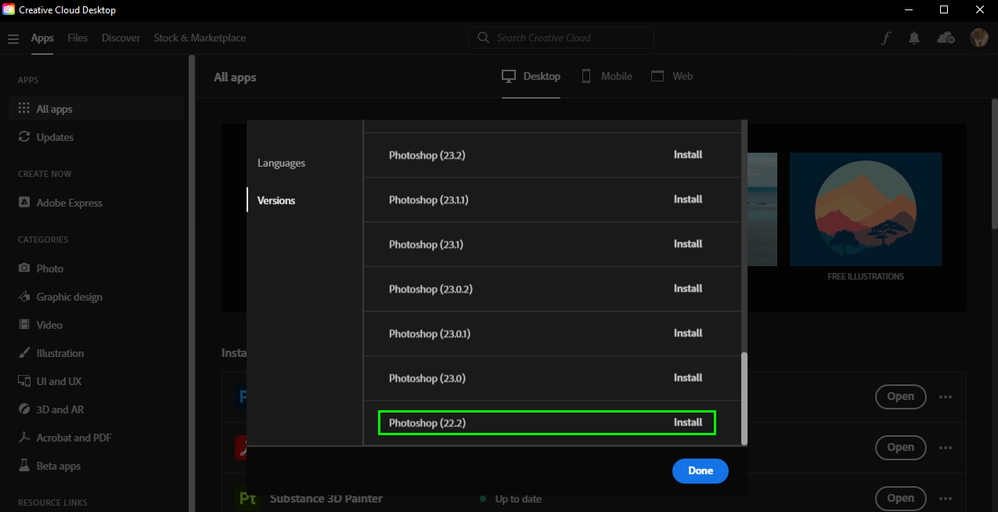The height and width of the screenshot is (512, 998).
Task: Switch to the Web tab
Action: tap(673, 76)
